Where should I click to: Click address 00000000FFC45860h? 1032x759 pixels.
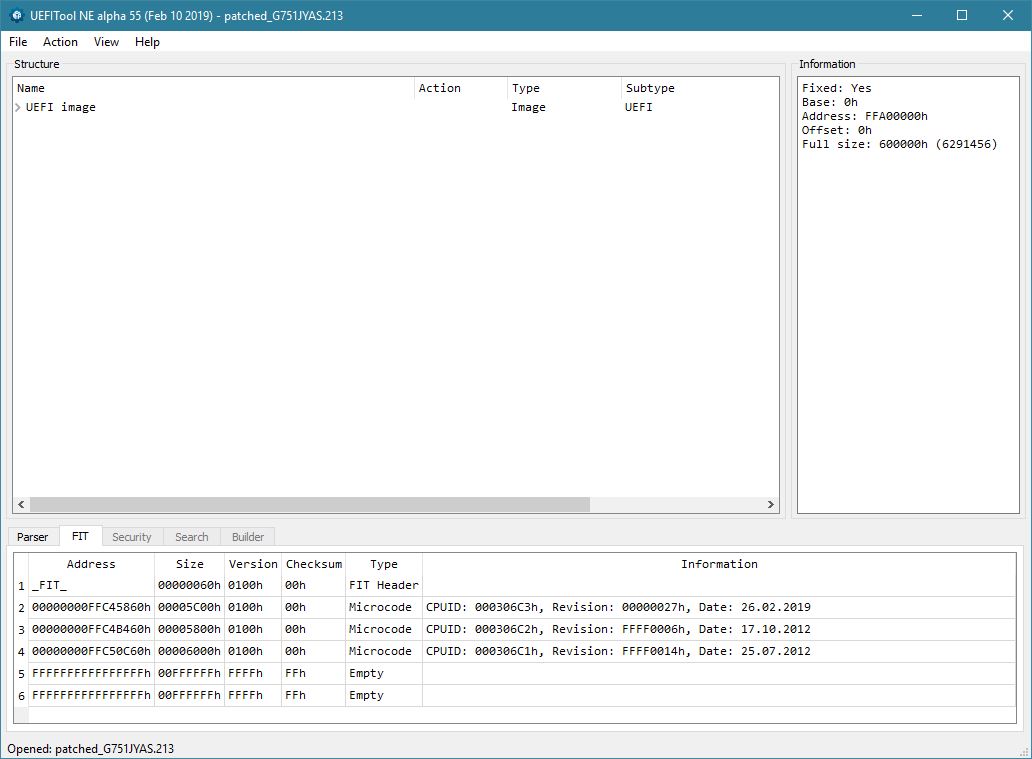(x=91, y=608)
